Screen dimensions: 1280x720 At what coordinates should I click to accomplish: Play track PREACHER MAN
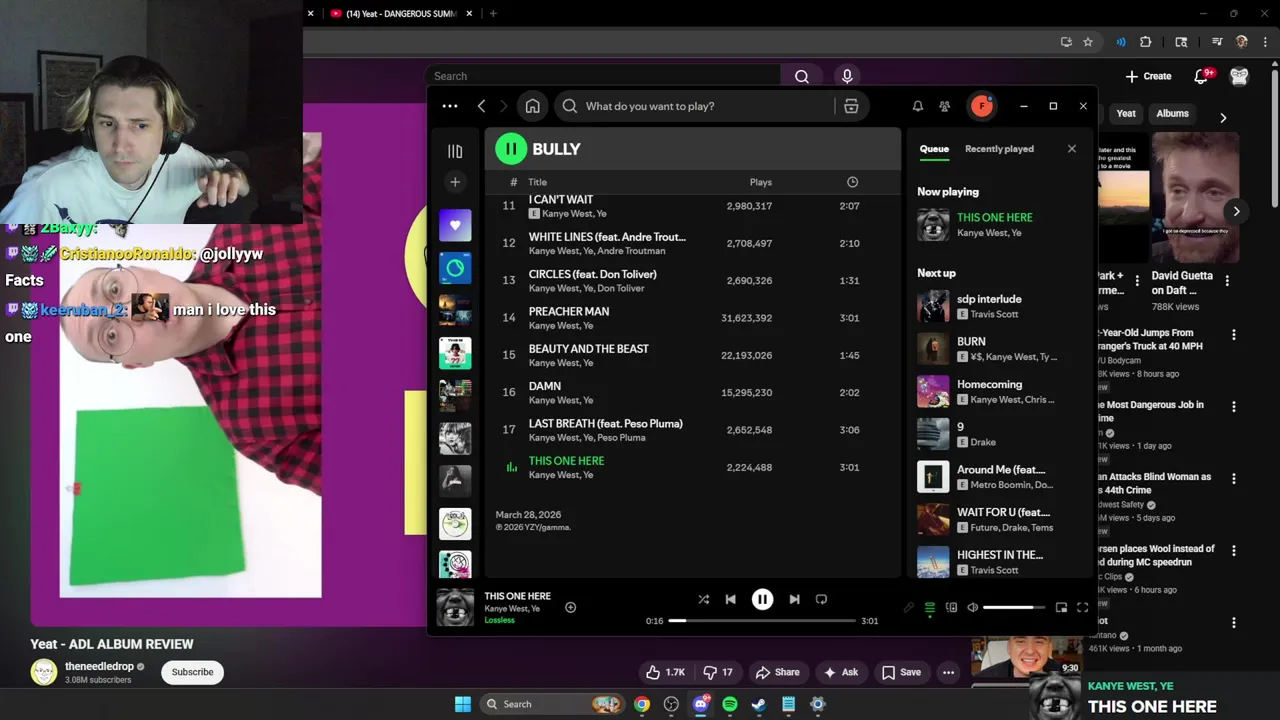tap(692, 318)
